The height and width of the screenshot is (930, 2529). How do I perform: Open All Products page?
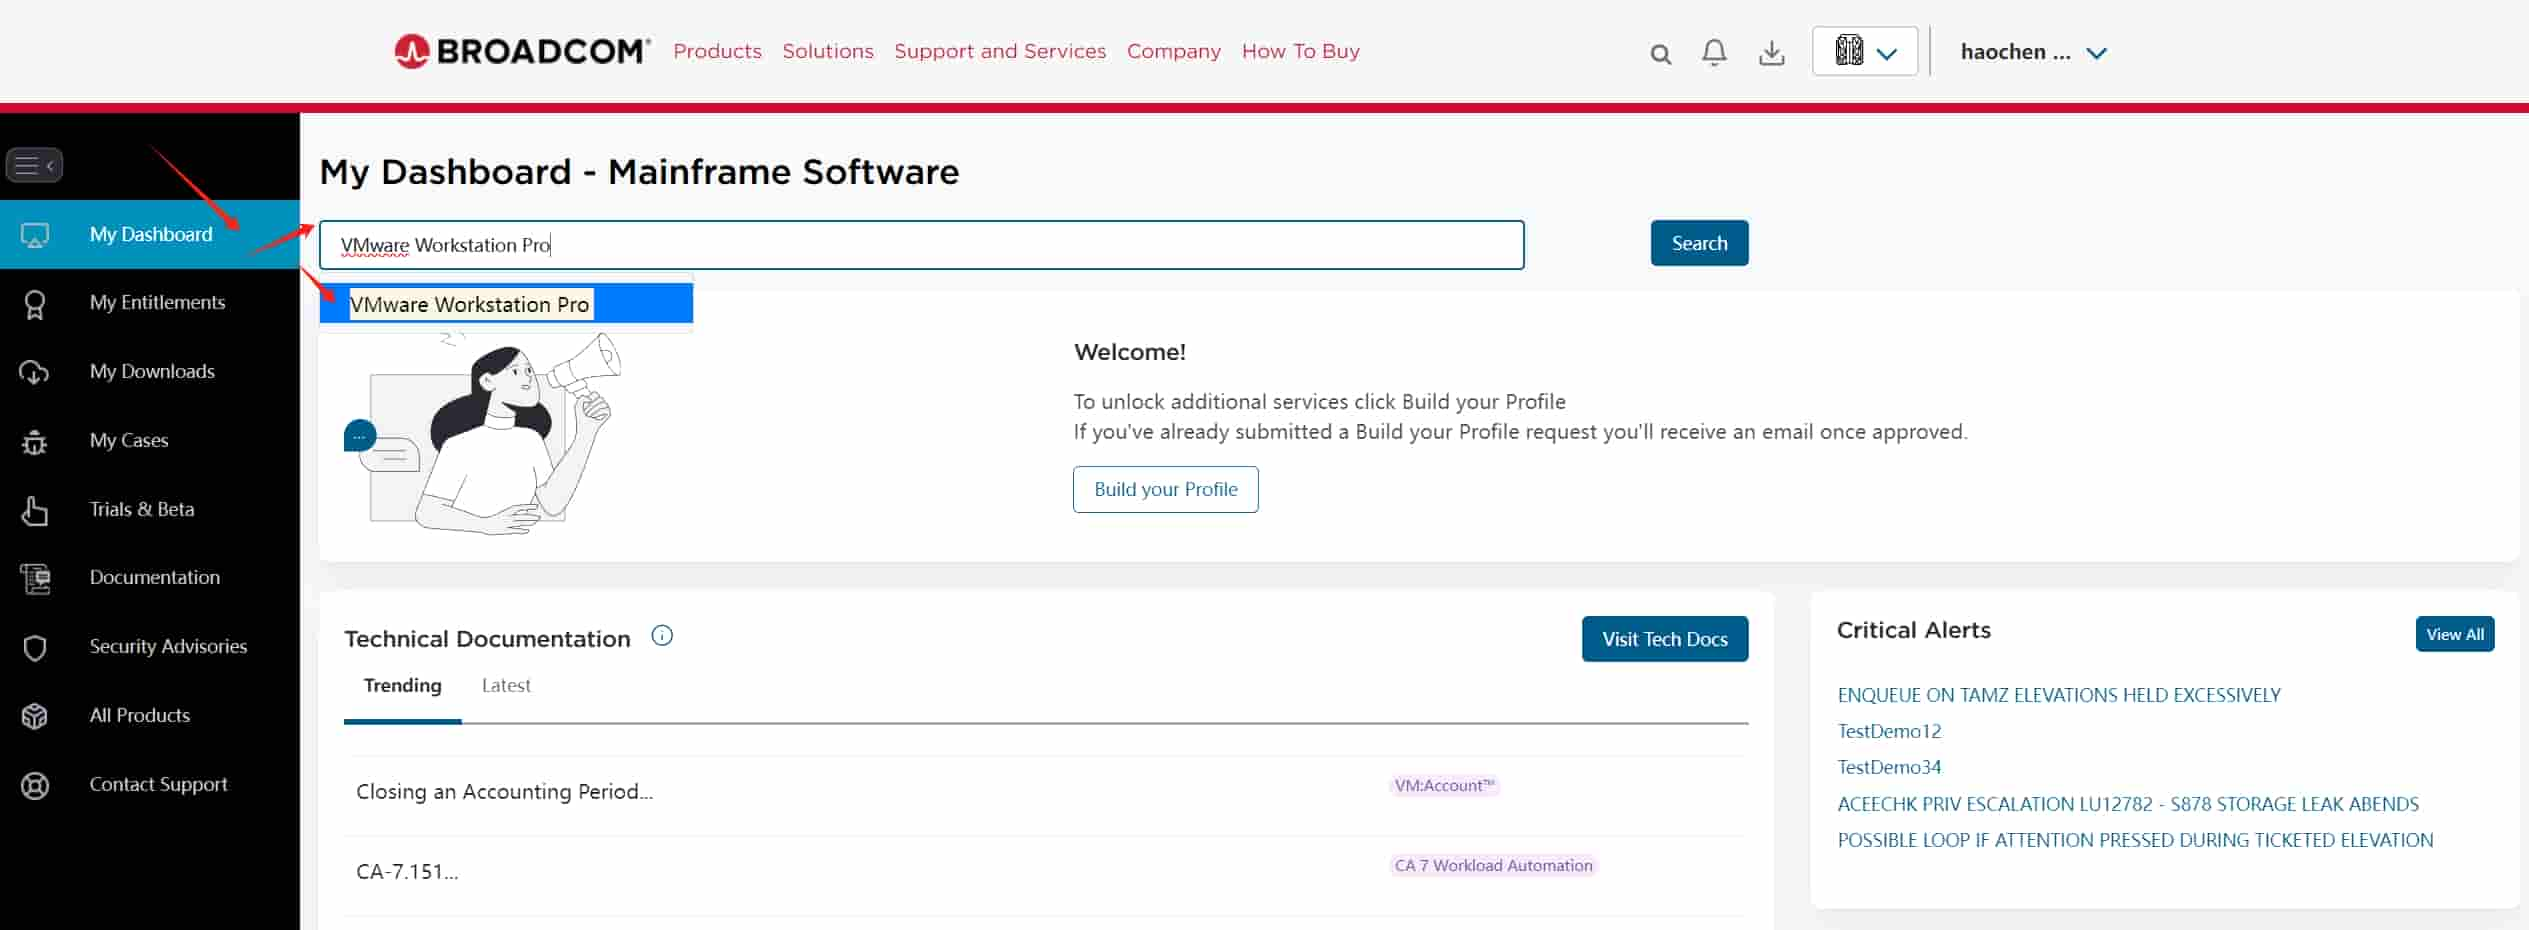pos(140,715)
